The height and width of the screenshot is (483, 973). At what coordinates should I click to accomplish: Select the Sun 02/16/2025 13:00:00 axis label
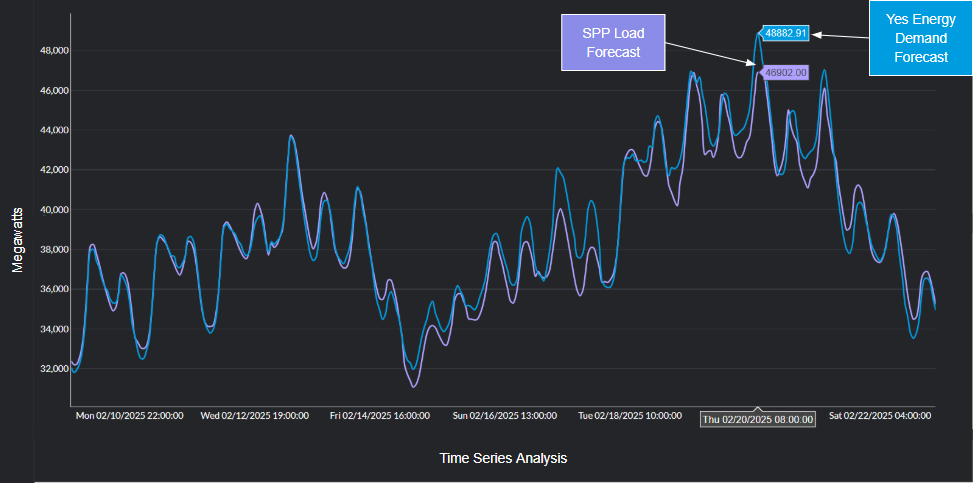[x=505, y=415]
